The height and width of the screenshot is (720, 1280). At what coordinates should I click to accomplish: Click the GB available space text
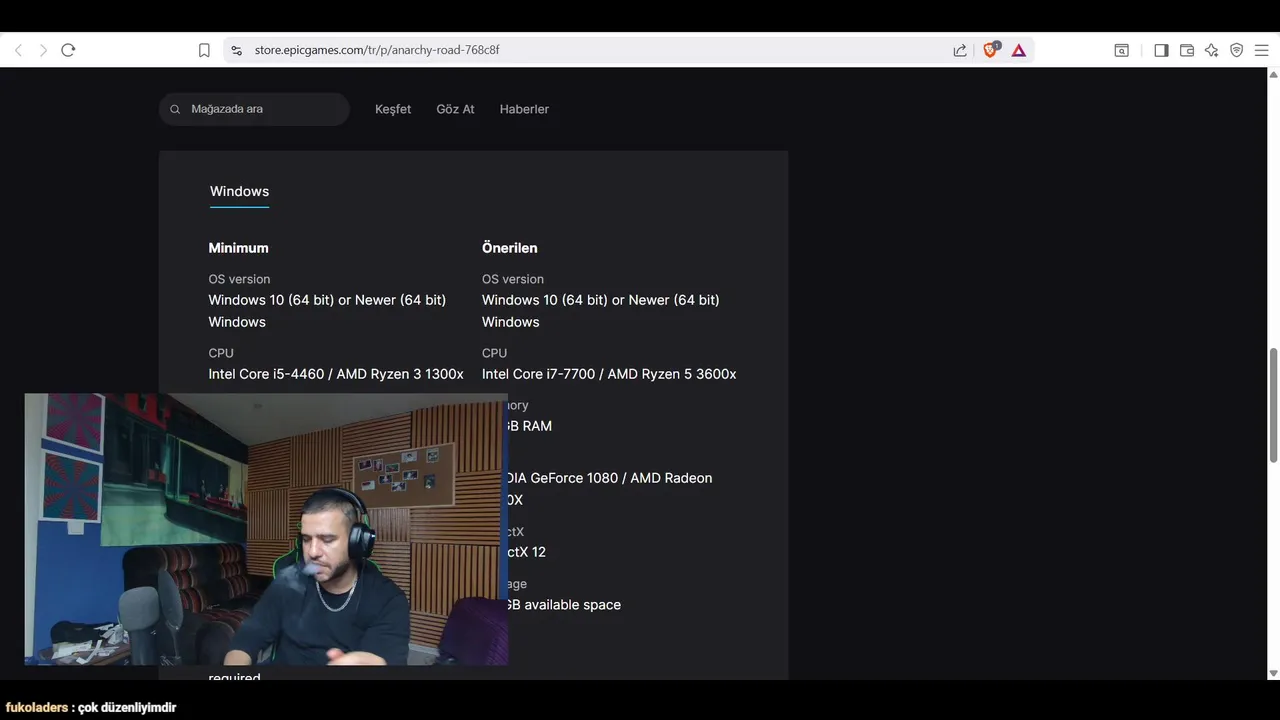tap(564, 605)
